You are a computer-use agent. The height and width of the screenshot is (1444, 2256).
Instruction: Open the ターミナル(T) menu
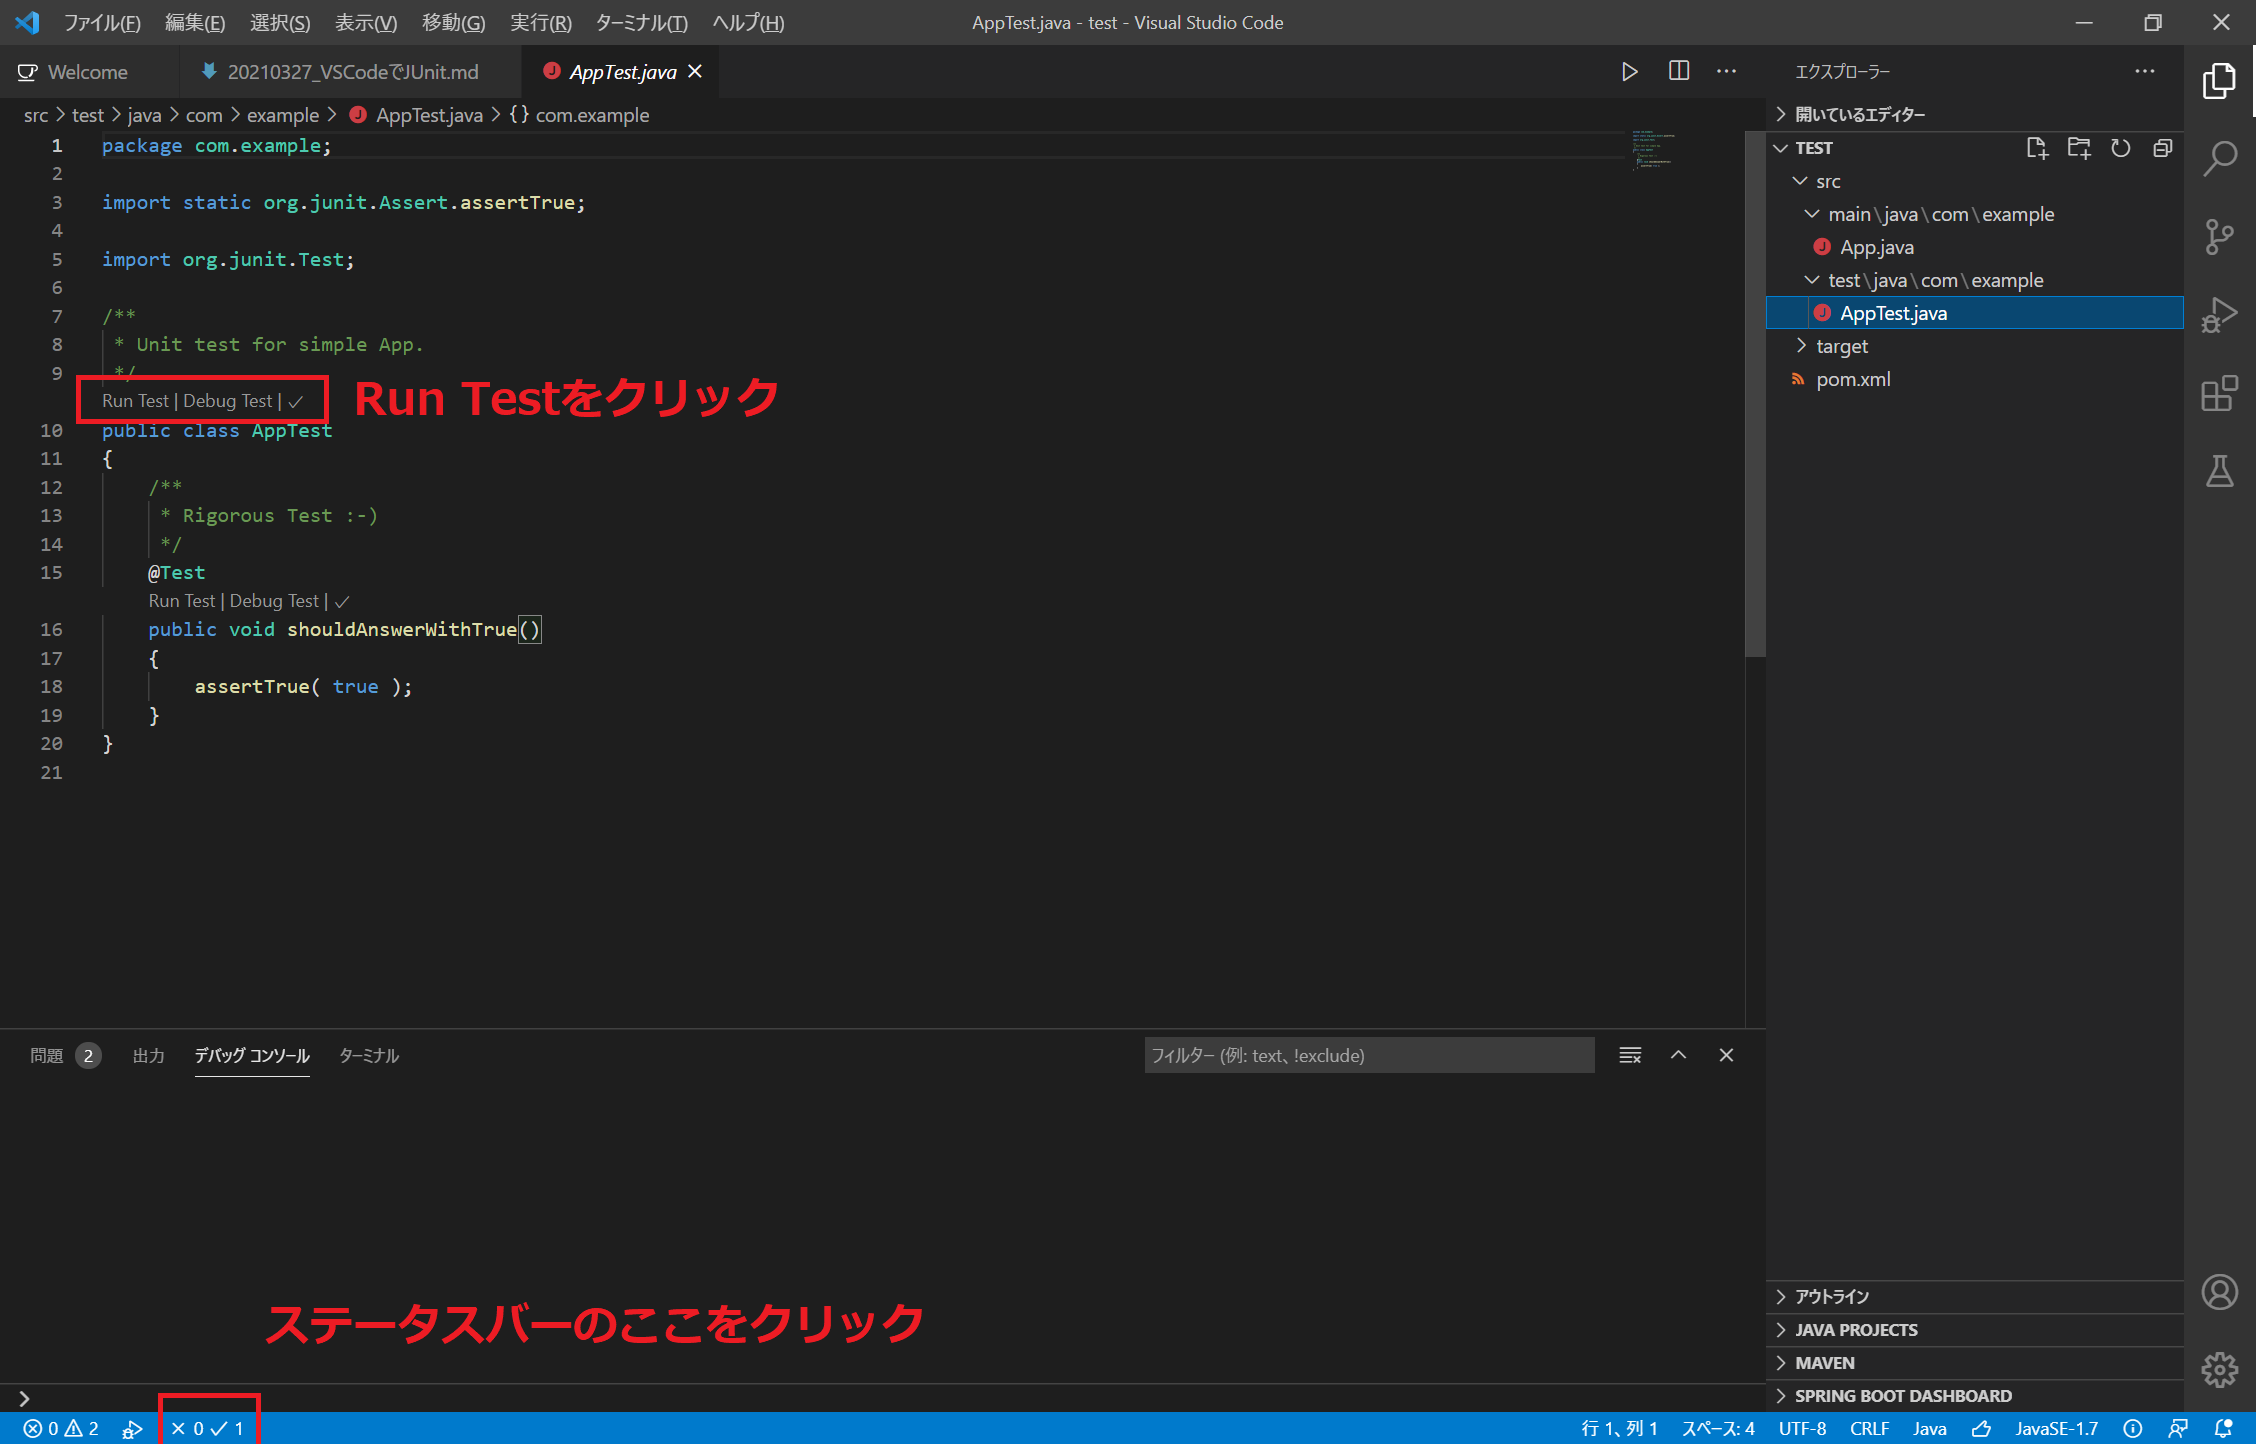coord(641,22)
